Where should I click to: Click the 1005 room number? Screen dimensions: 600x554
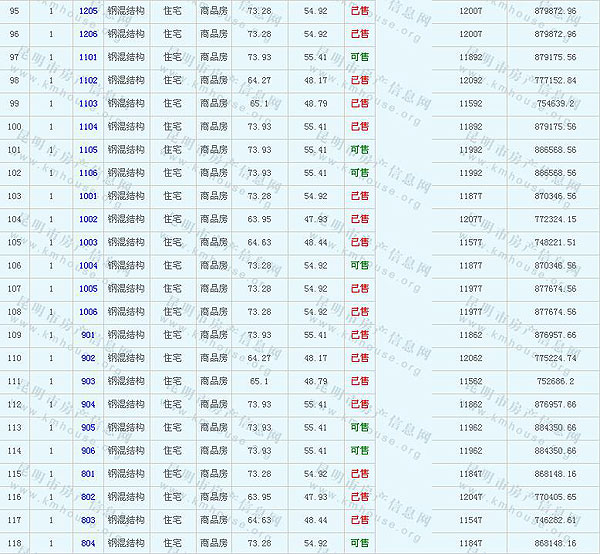[x=88, y=289]
